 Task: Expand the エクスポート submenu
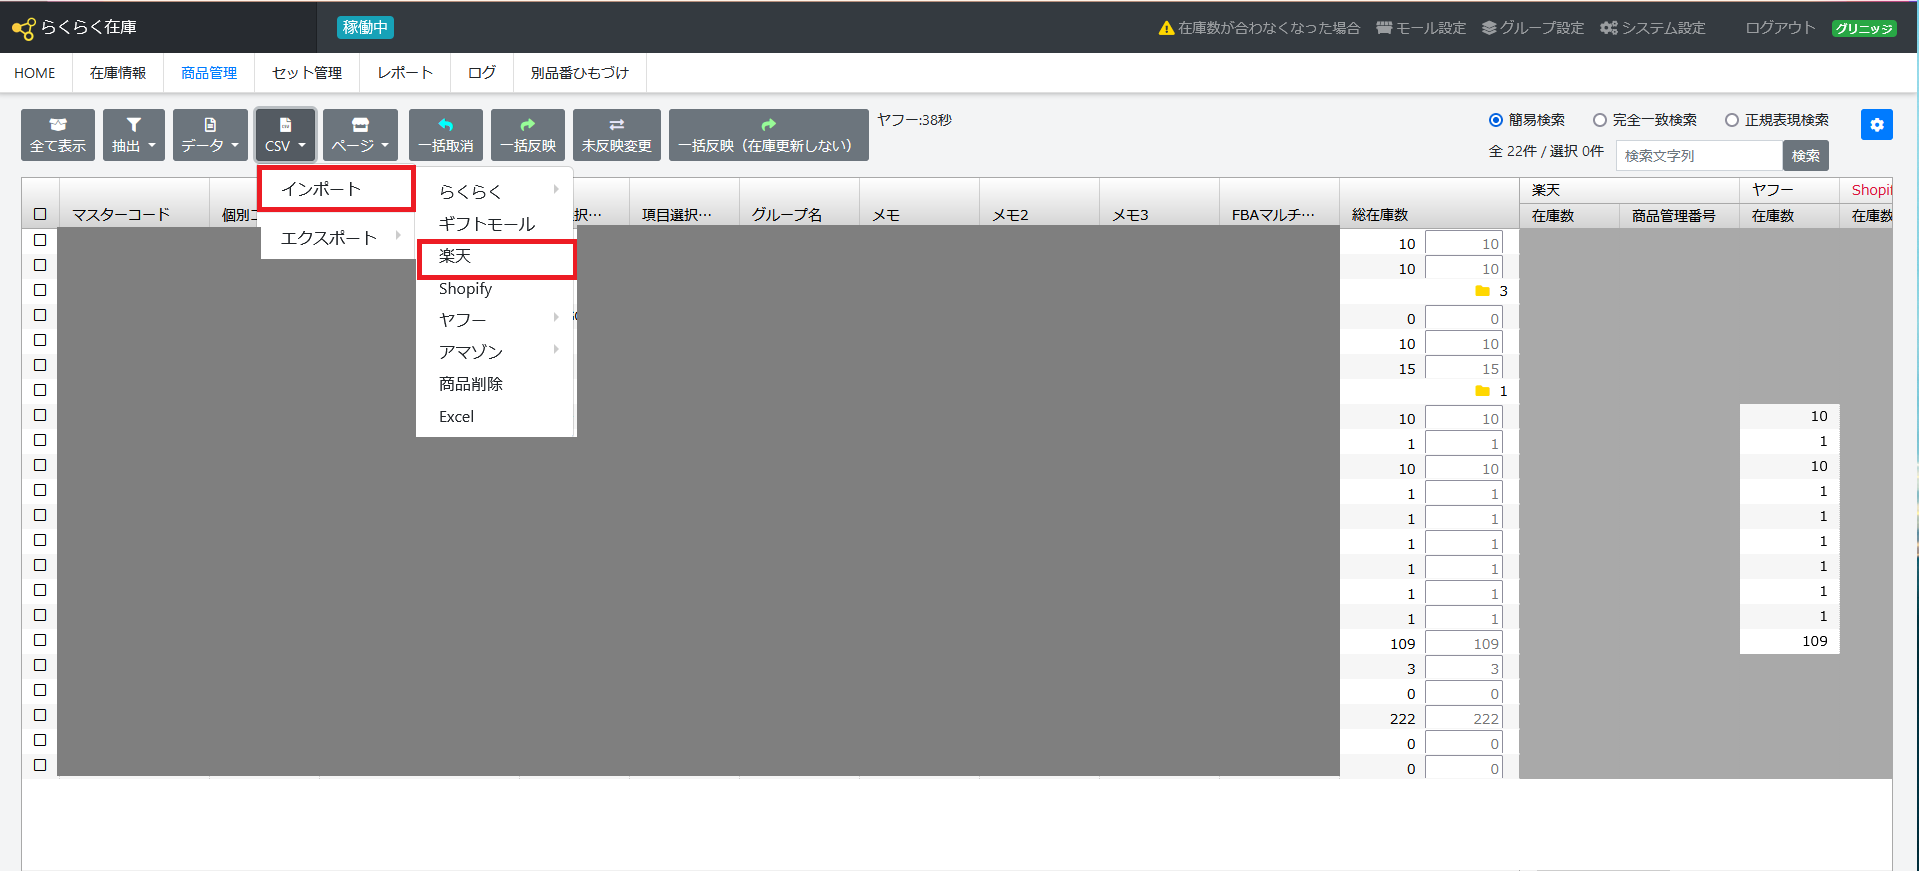tap(338, 237)
